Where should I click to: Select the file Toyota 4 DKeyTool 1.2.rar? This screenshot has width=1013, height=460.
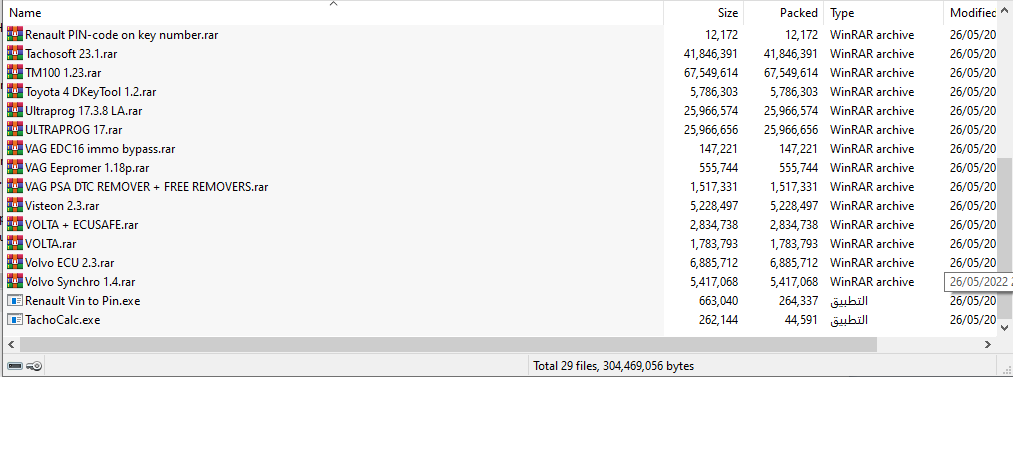tap(90, 92)
